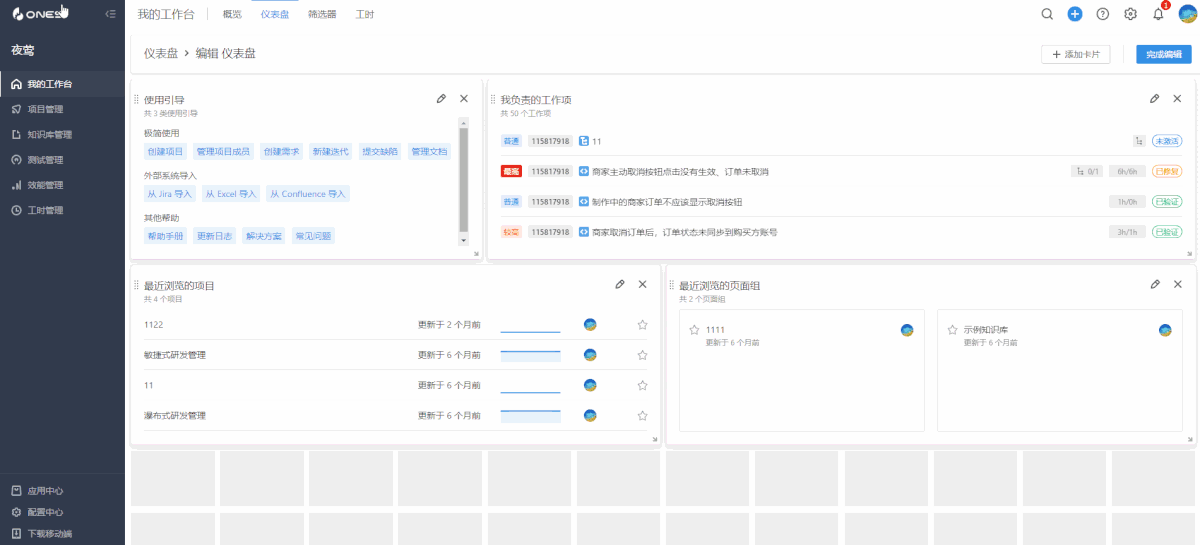Edit the 最近浏览的页面组 card
1200x545 pixels.
point(1155,284)
